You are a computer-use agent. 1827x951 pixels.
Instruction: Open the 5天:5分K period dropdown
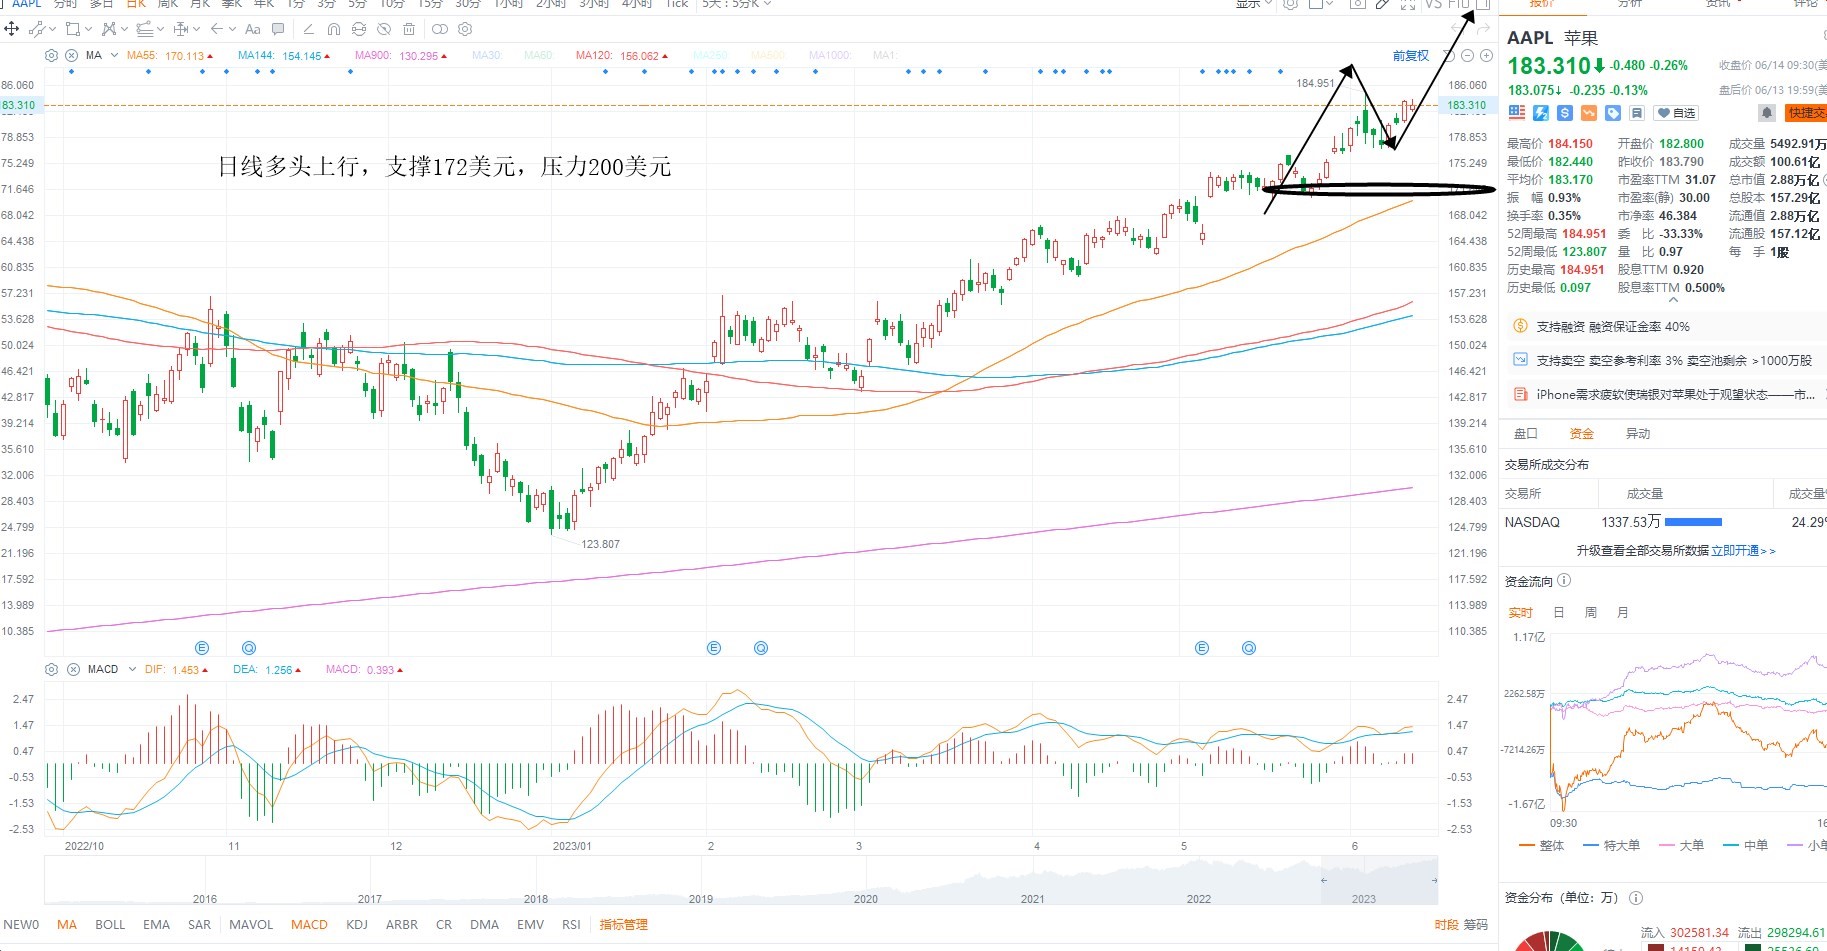click(737, 4)
